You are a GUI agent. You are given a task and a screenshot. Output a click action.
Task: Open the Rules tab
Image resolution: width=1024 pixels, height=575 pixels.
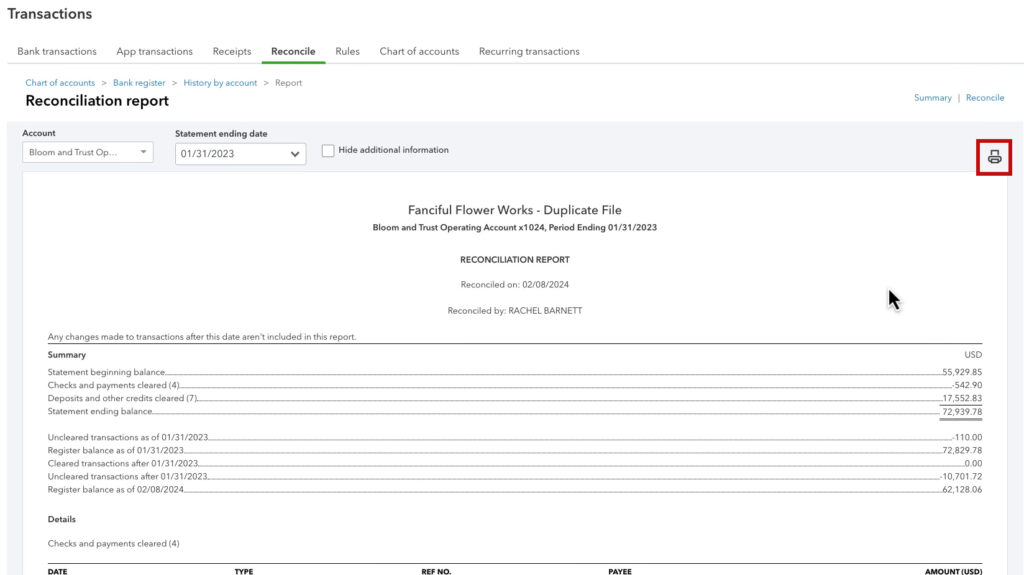347,52
